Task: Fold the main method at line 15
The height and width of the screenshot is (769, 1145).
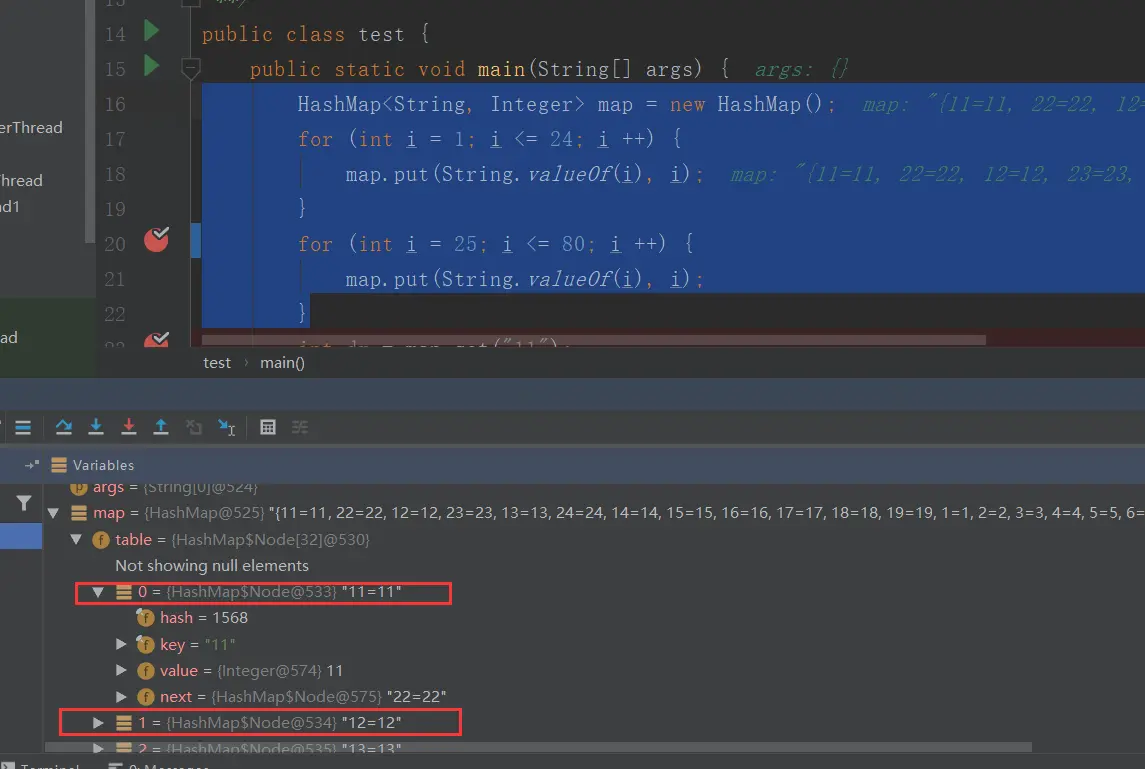Action: [x=191, y=69]
